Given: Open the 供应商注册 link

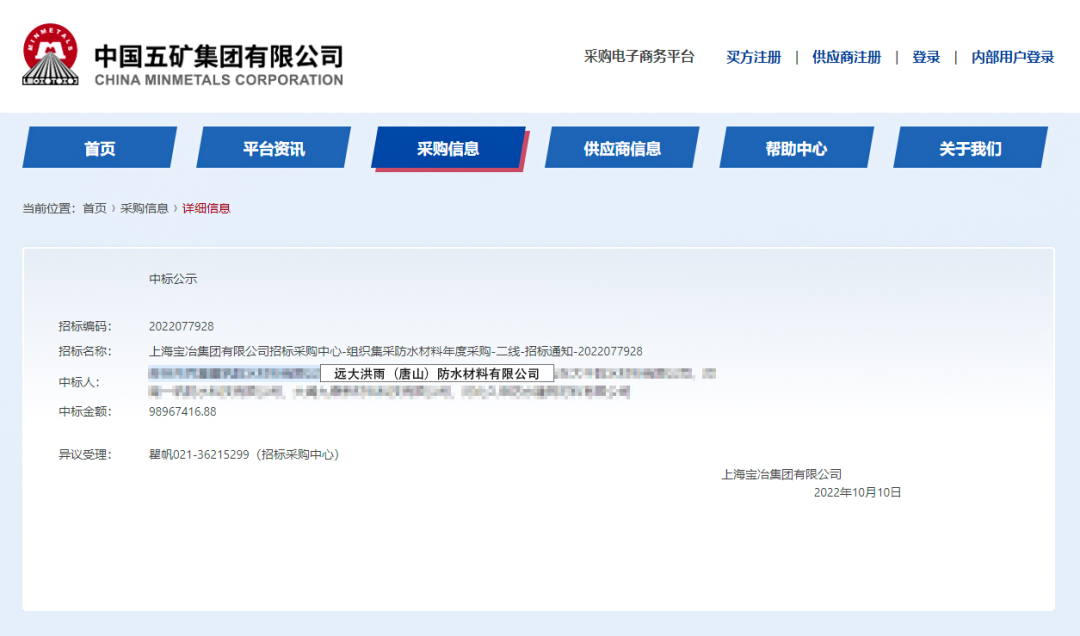Looking at the screenshot, I should coord(847,57).
